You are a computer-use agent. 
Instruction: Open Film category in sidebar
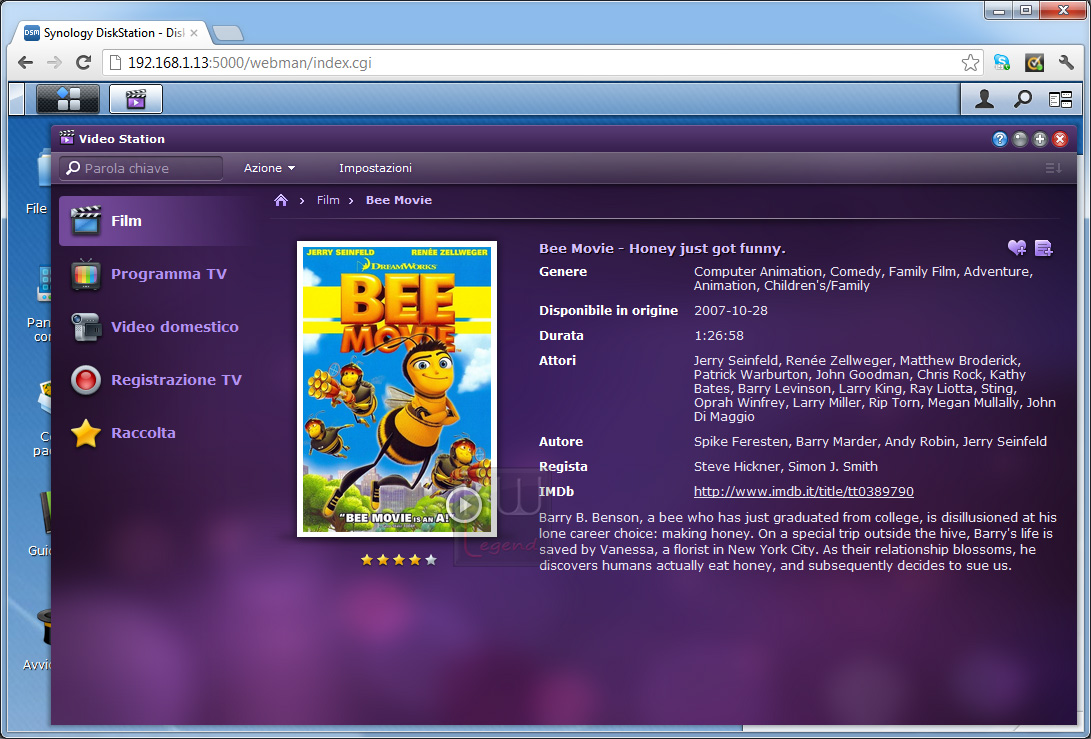click(157, 221)
